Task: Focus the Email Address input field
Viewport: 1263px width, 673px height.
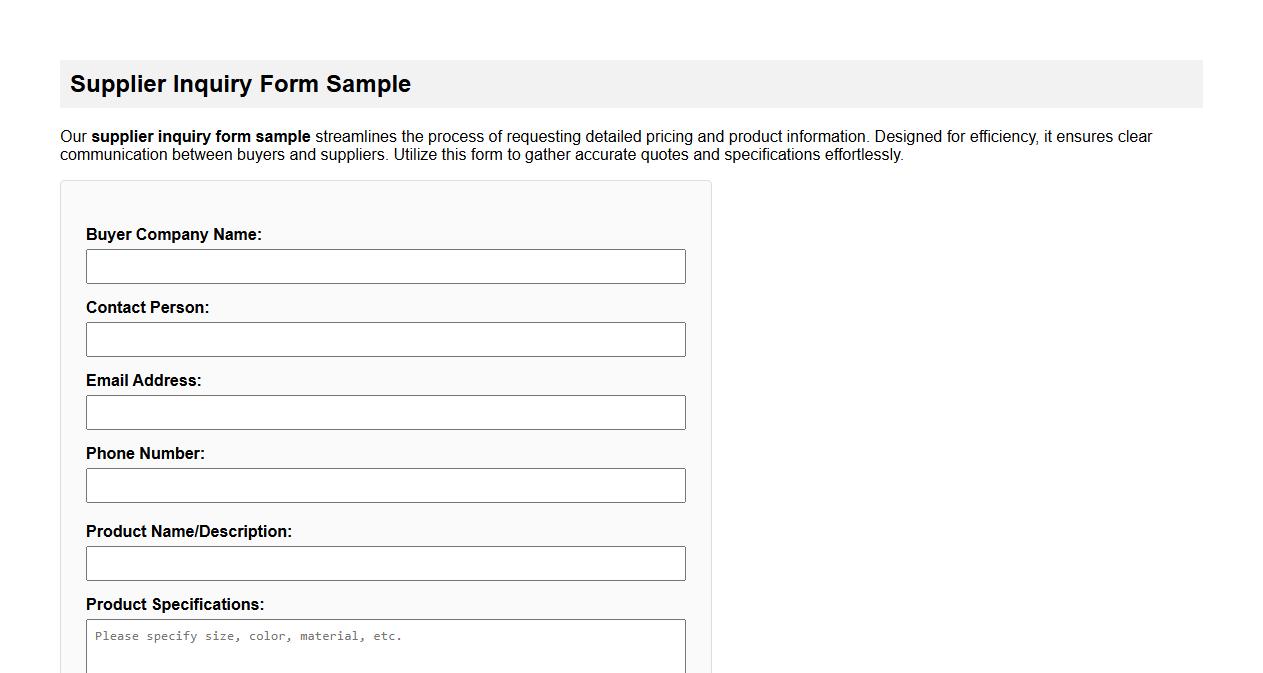Action: [x=385, y=412]
